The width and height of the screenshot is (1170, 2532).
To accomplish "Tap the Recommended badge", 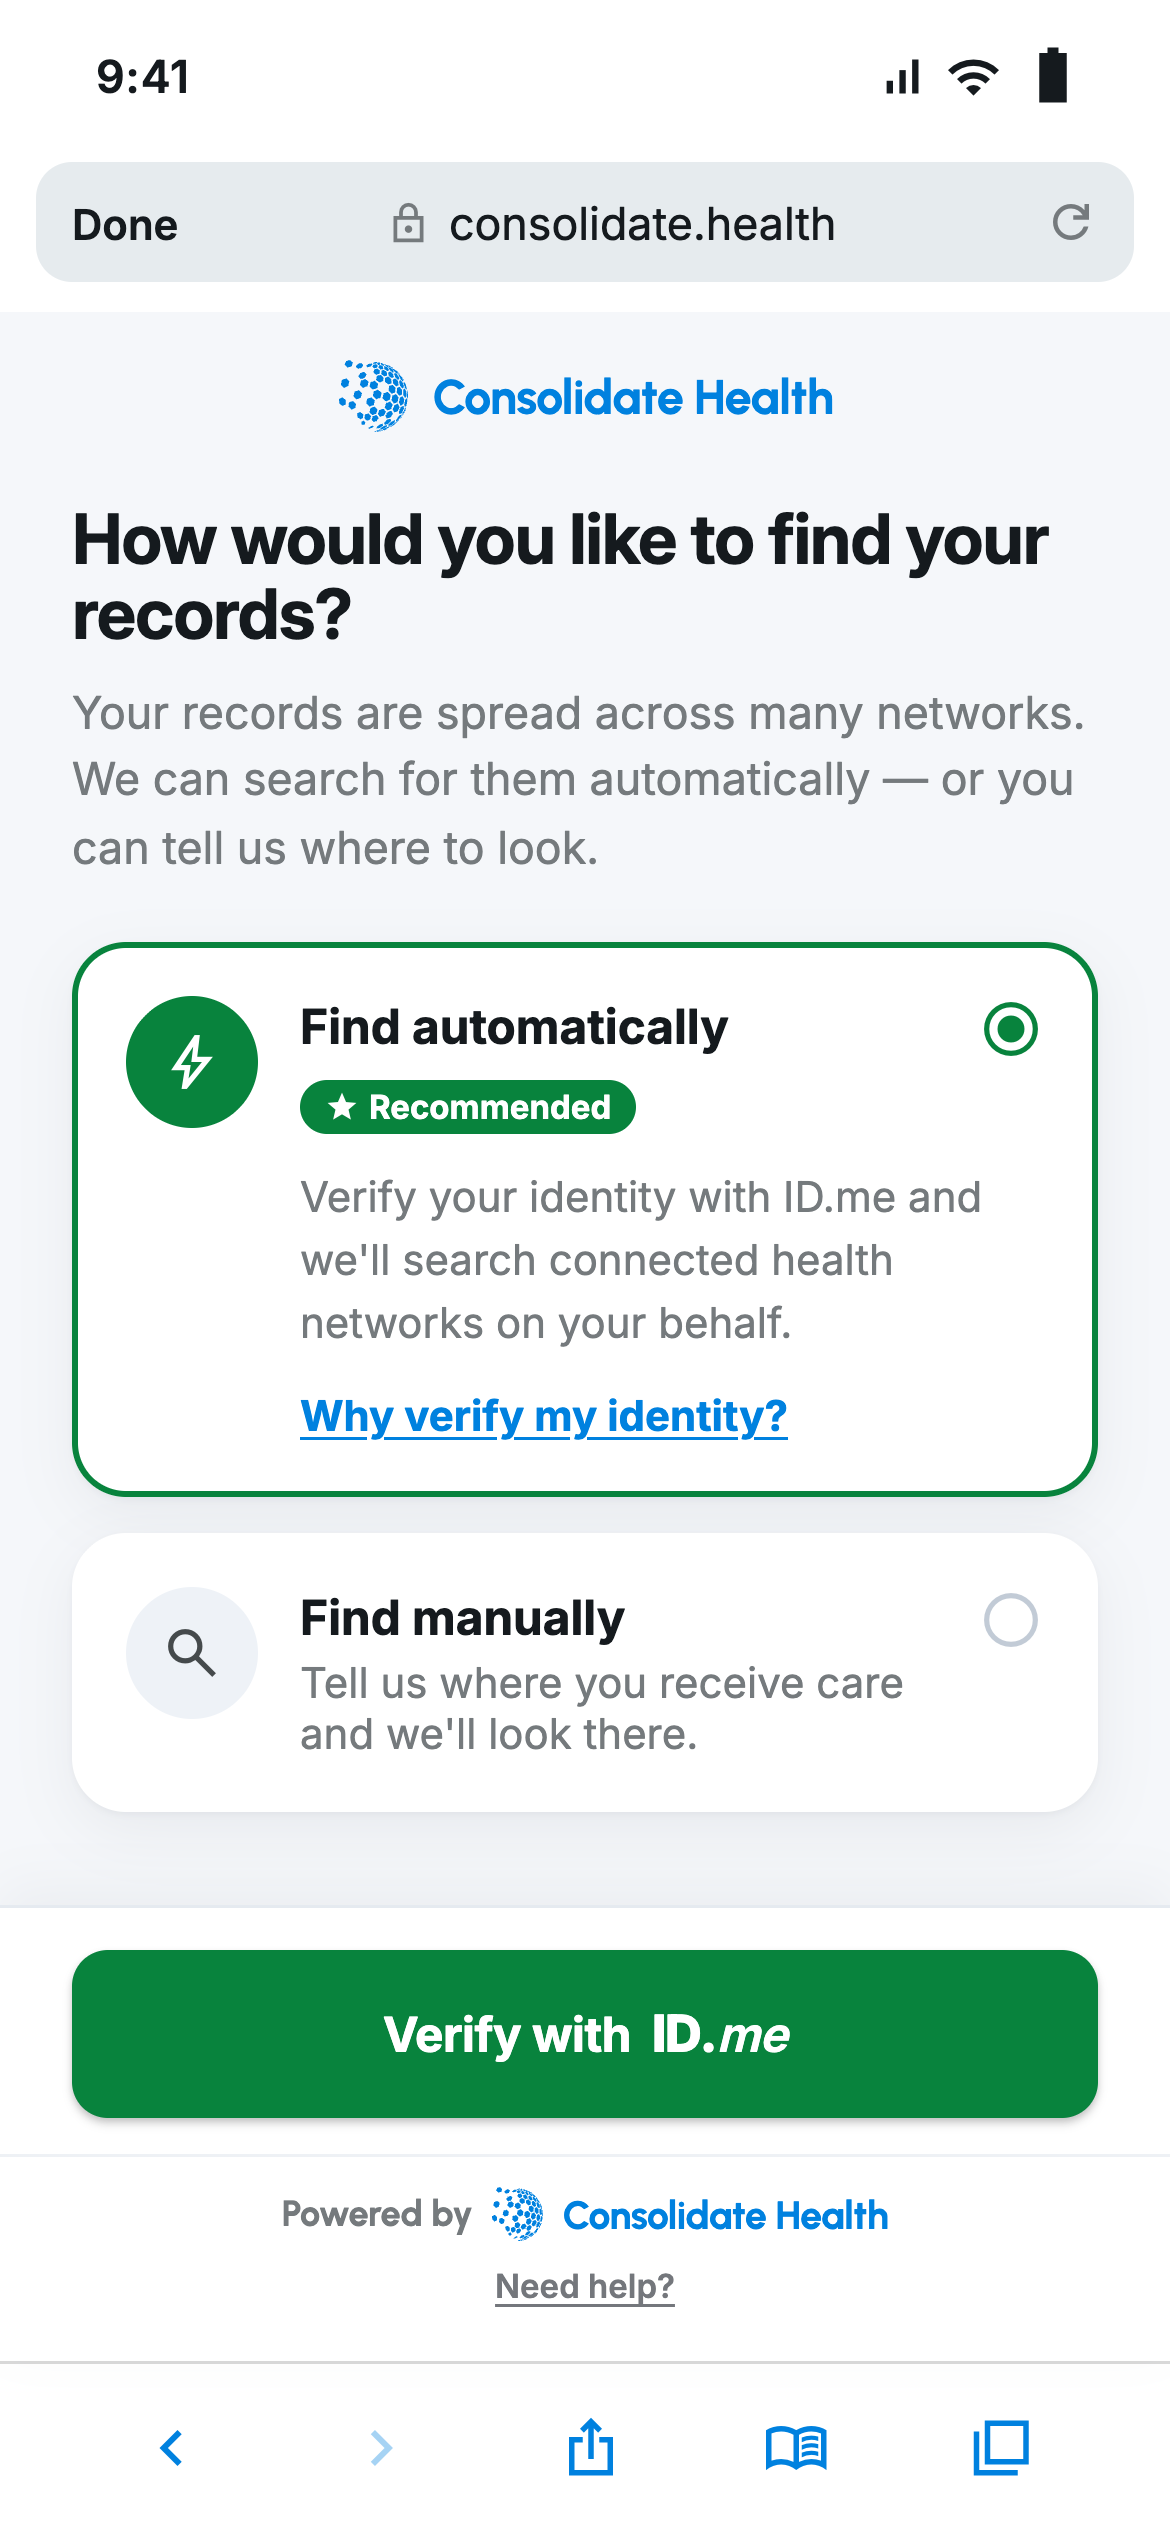I will [468, 1107].
